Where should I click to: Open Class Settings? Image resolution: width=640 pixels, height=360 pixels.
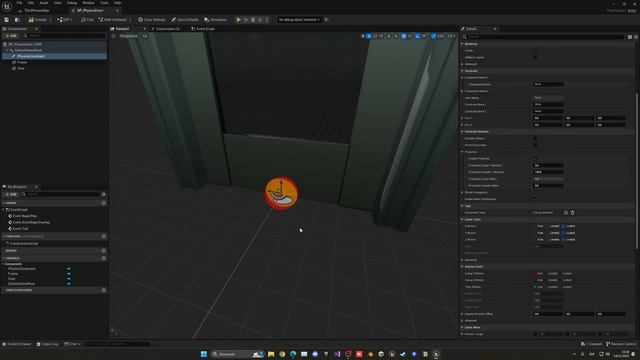coord(152,20)
